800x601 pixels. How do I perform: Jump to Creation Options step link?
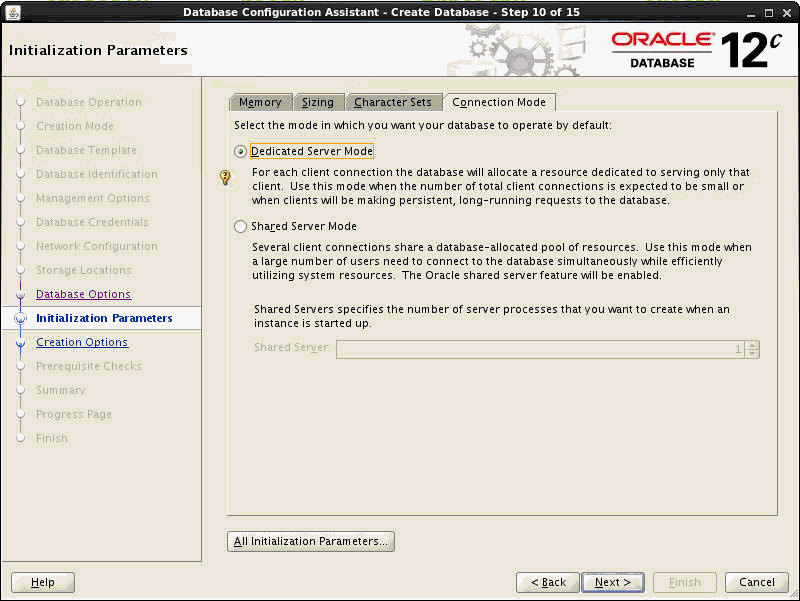pos(82,342)
